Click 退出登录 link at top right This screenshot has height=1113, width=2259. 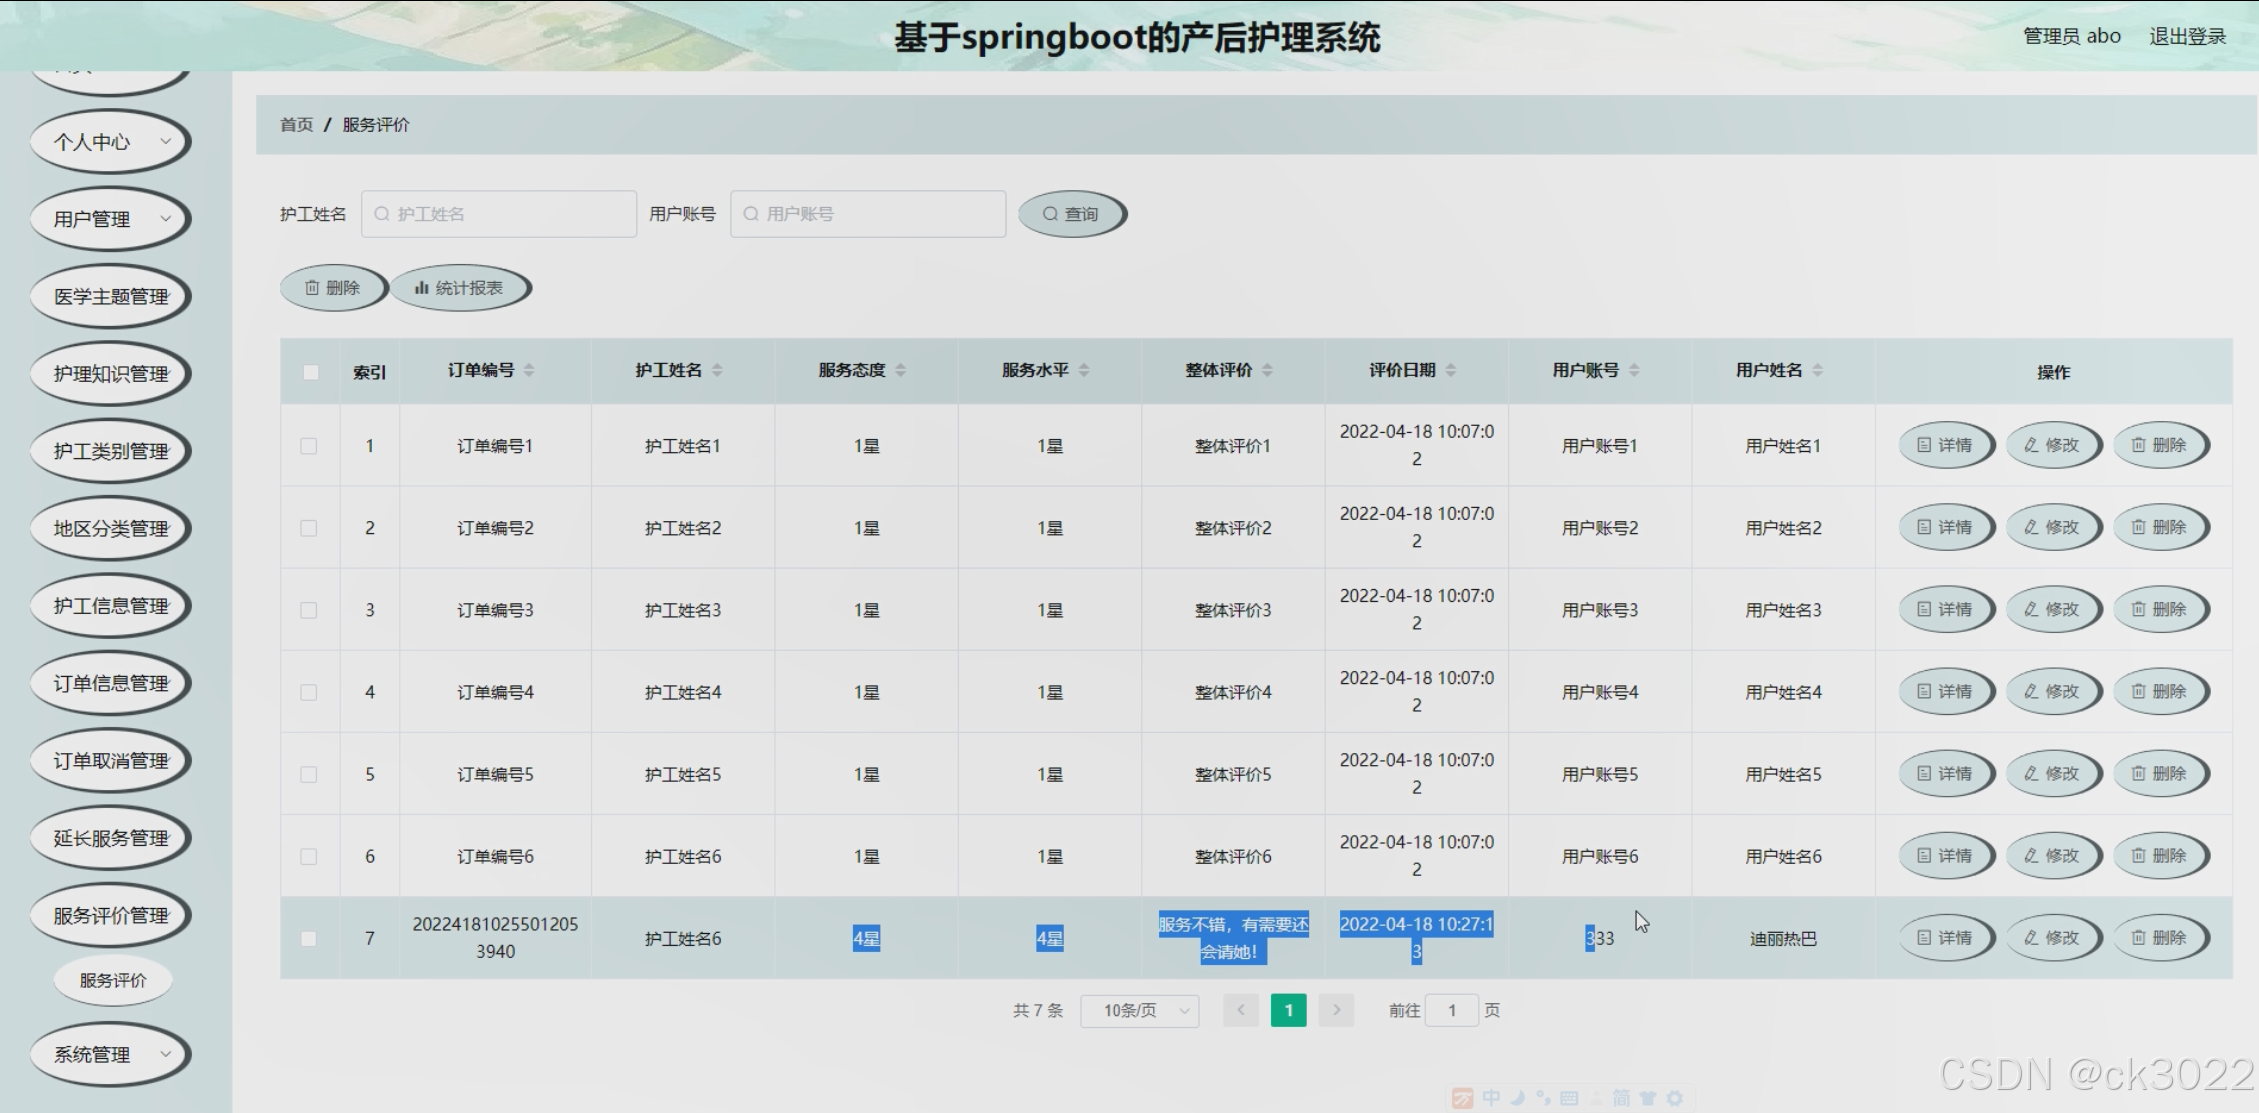pyautogui.click(x=2187, y=37)
